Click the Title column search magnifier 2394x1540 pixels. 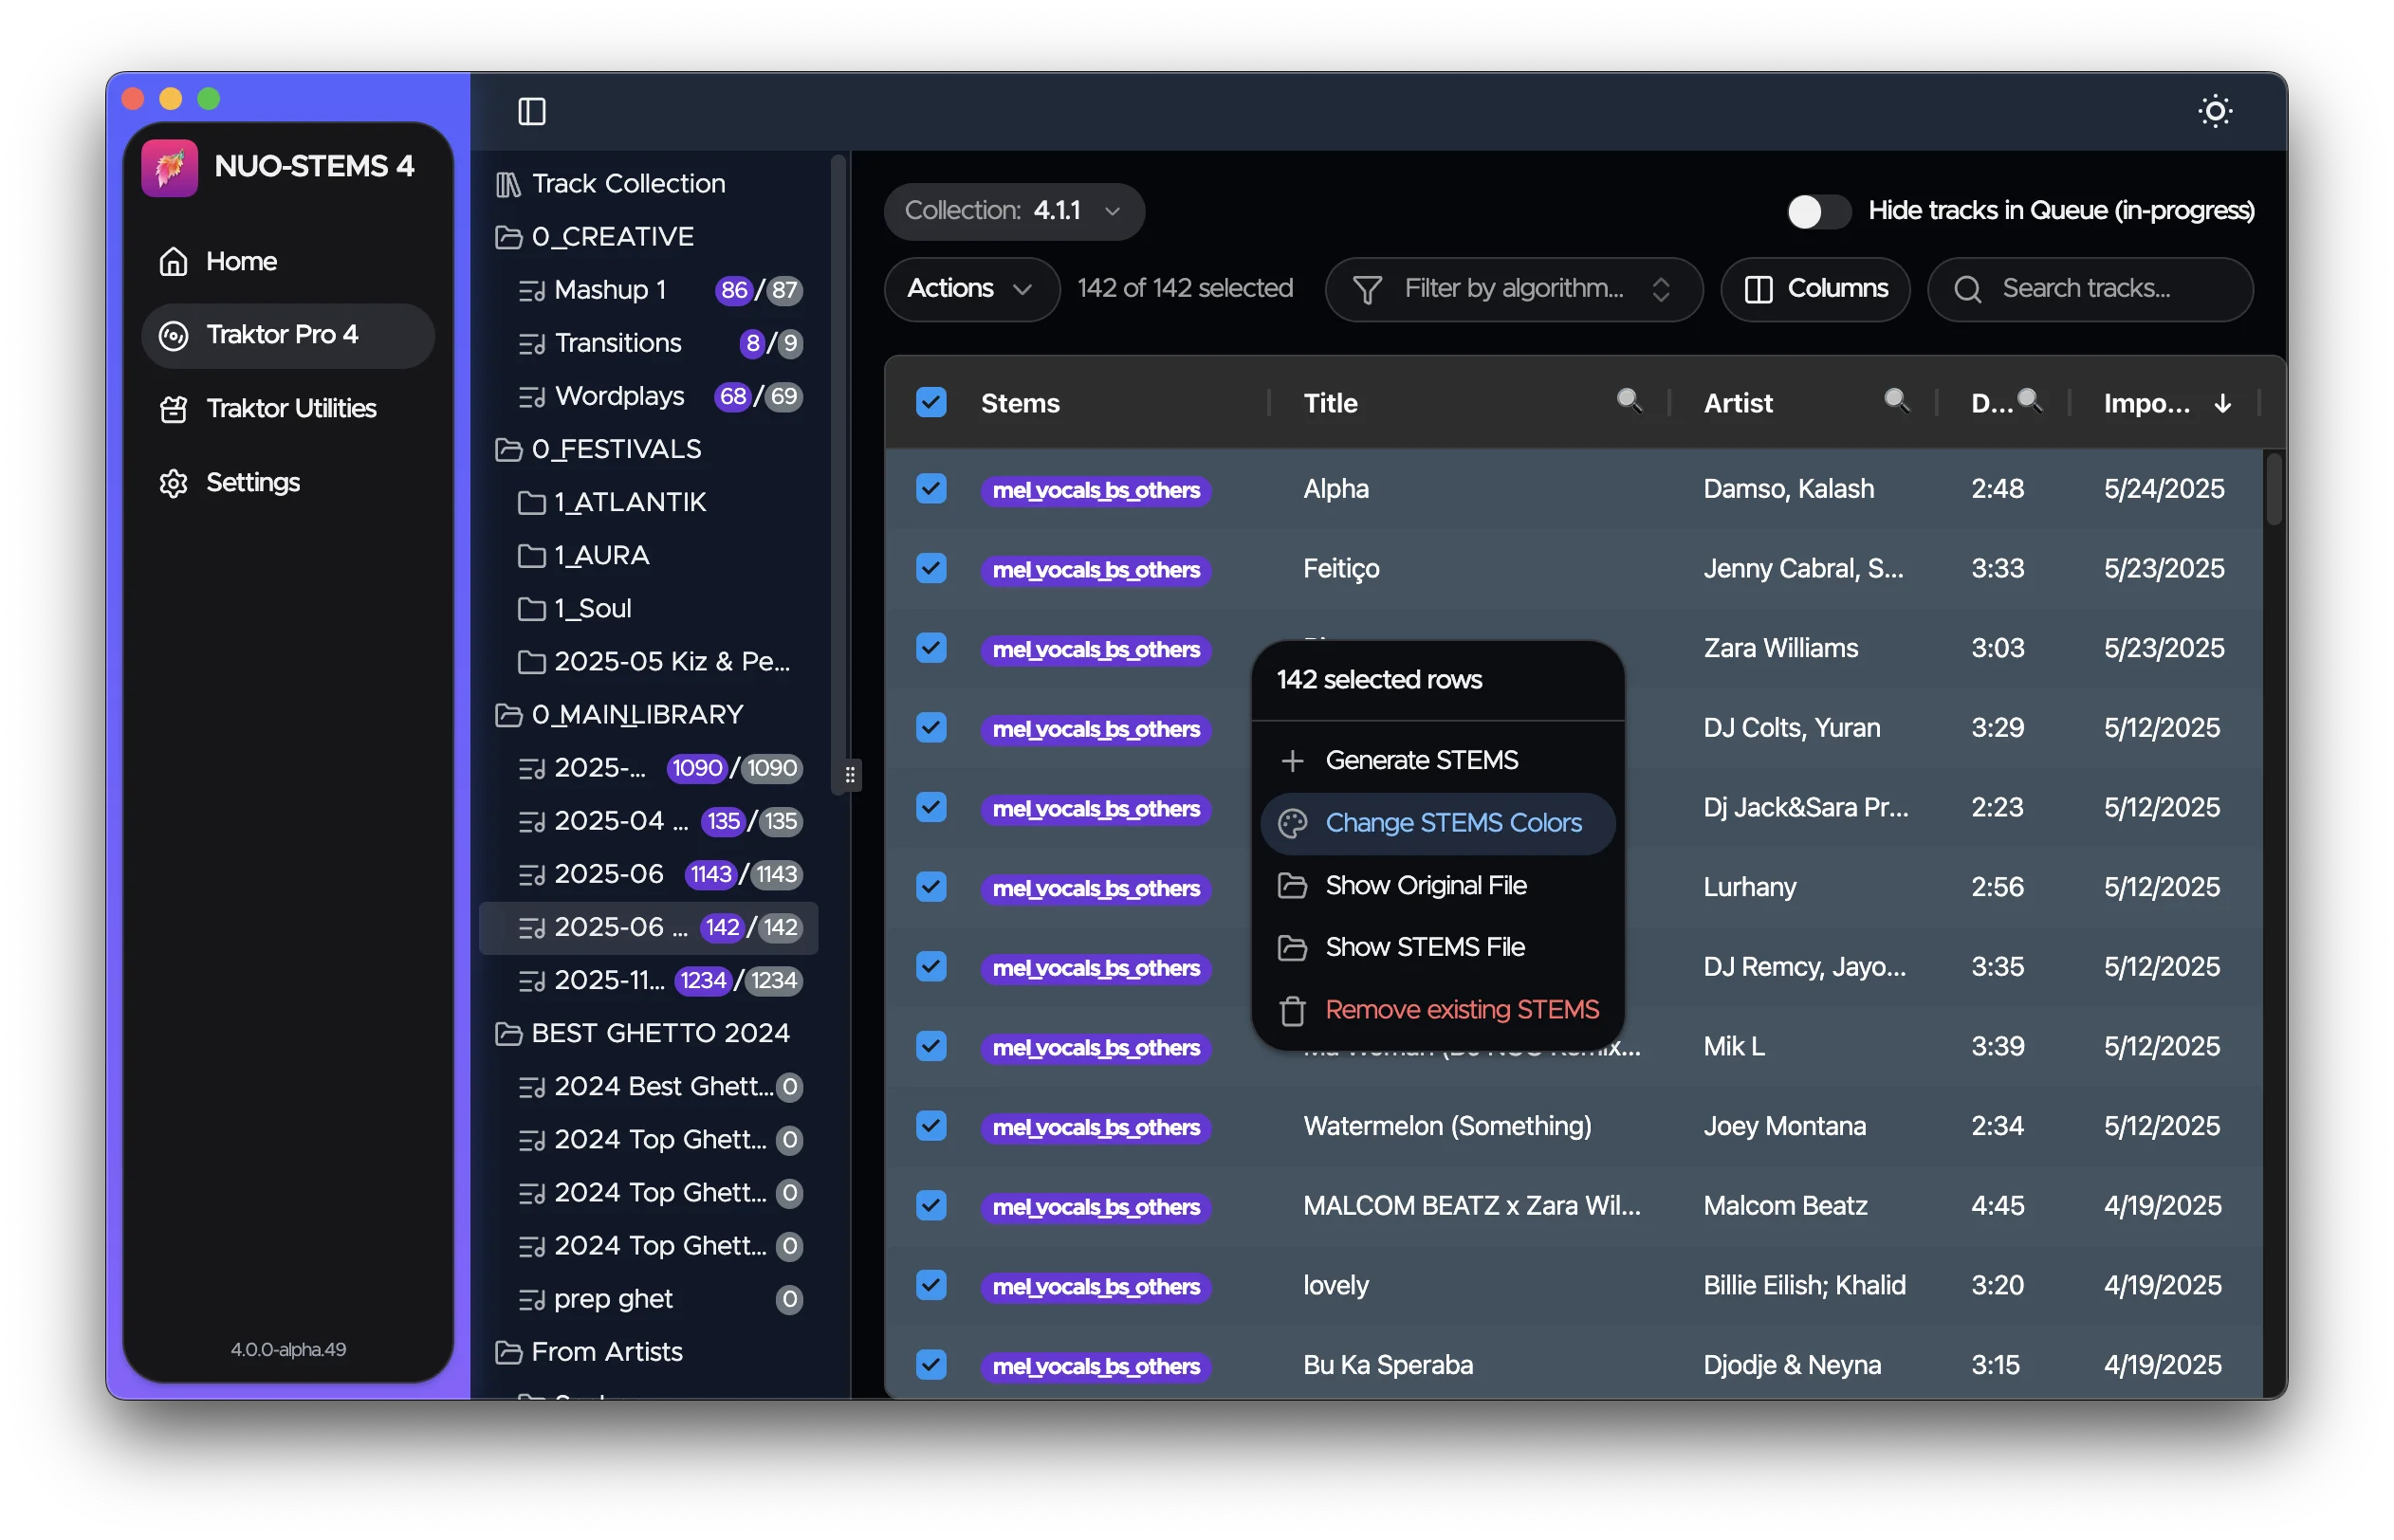click(x=1628, y=401)
